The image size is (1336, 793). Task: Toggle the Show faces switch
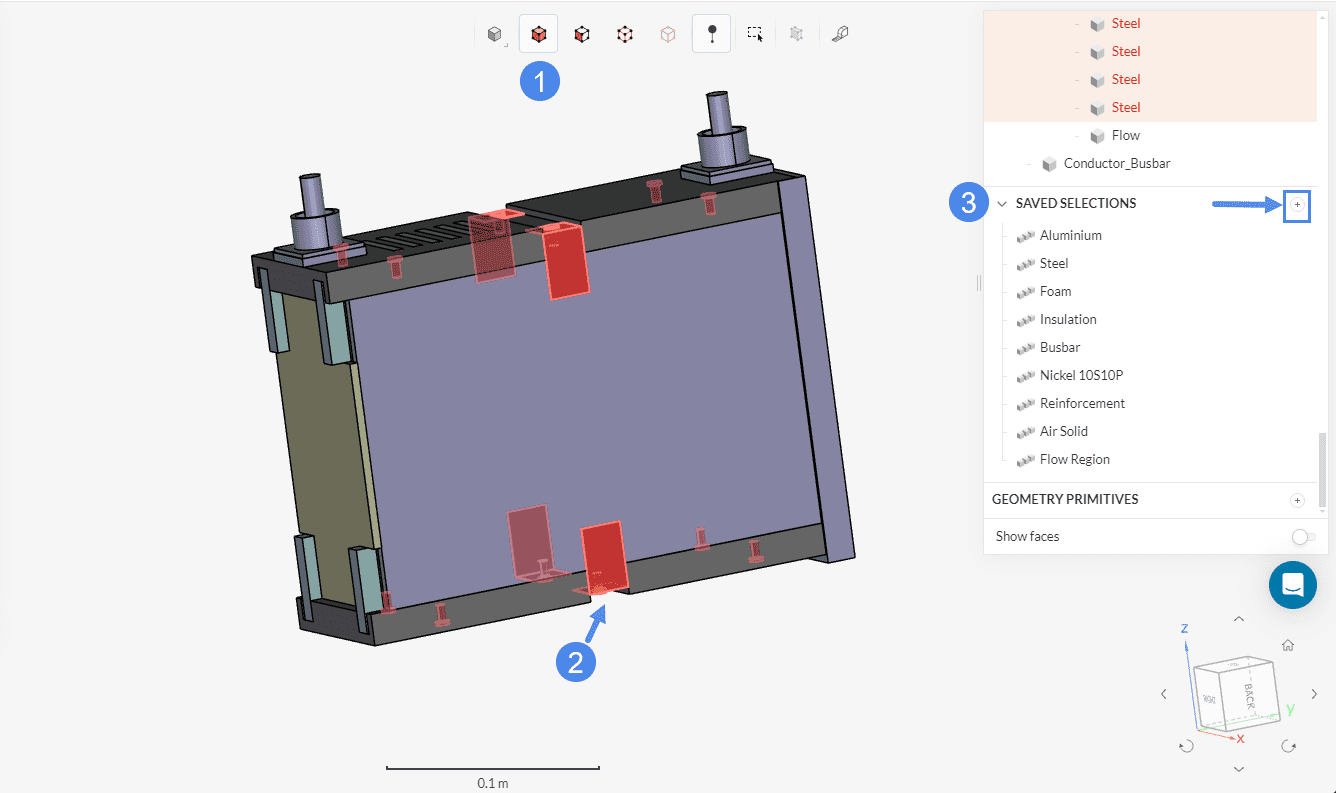coord(1302,537)
